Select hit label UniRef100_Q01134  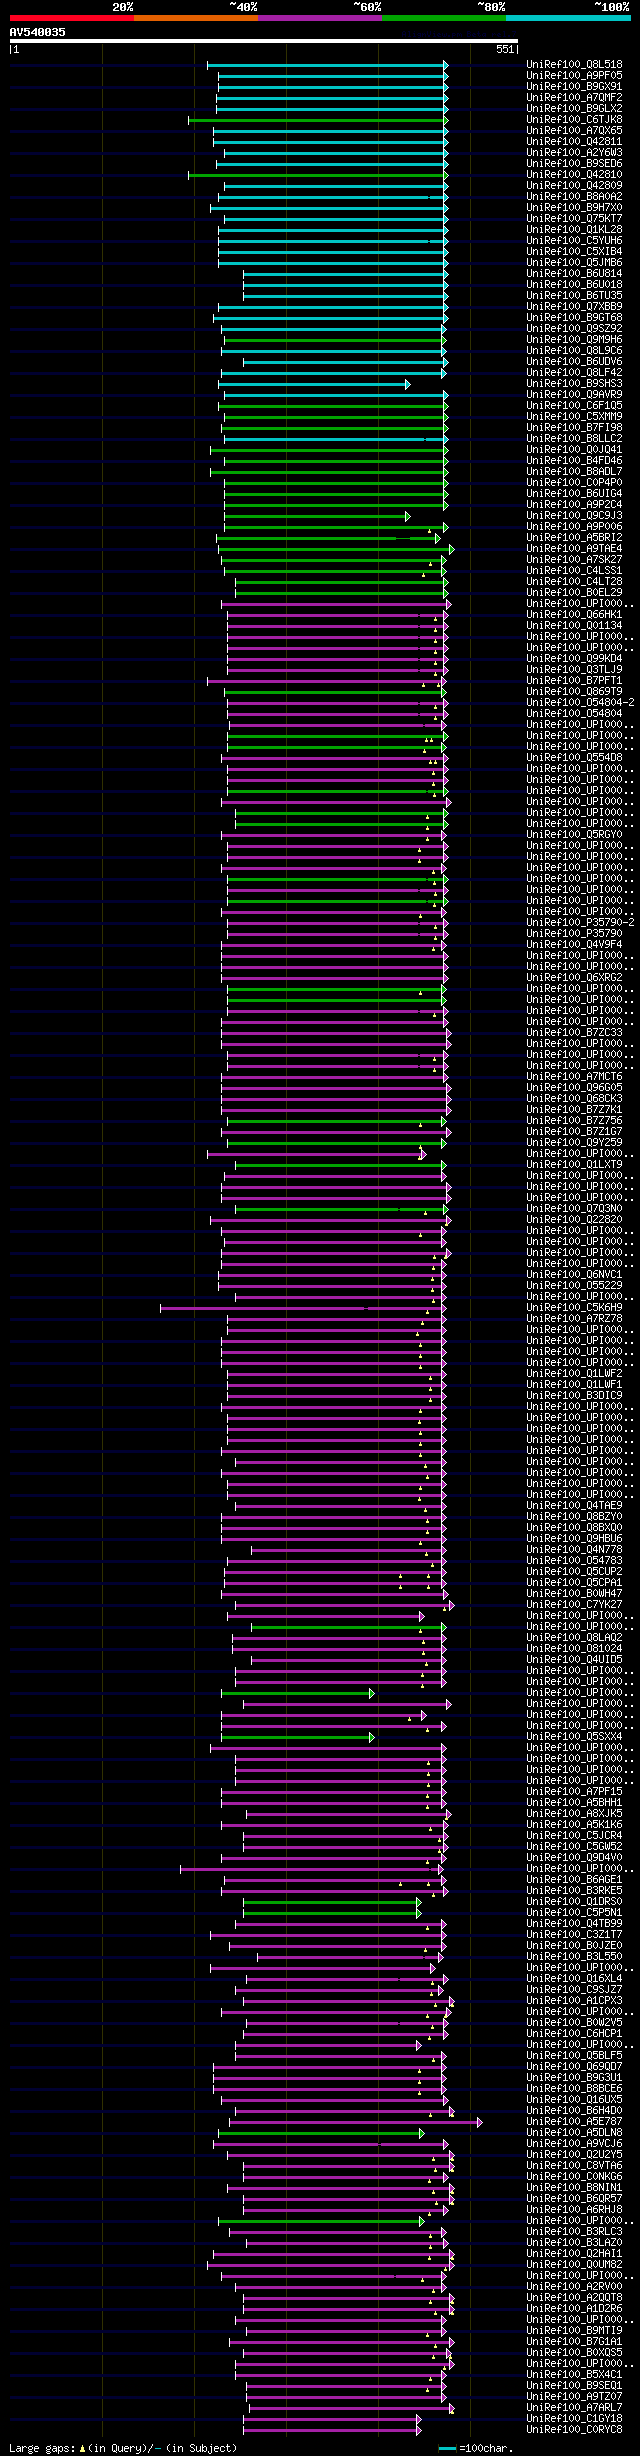click(574, 626)
